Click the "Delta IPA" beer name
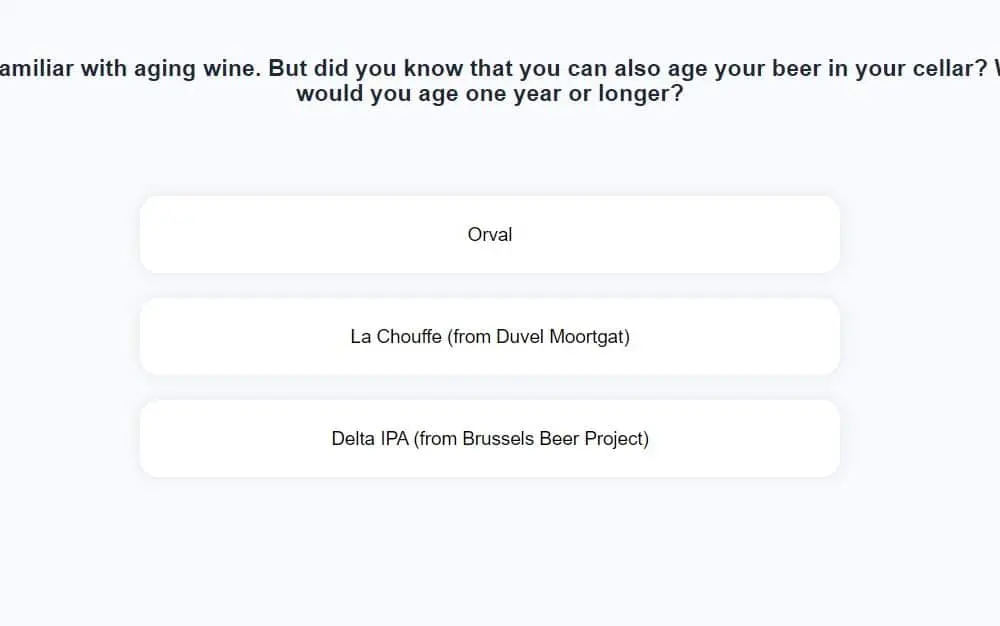Screen dimensions: 1000x626 tap(370, 439)
